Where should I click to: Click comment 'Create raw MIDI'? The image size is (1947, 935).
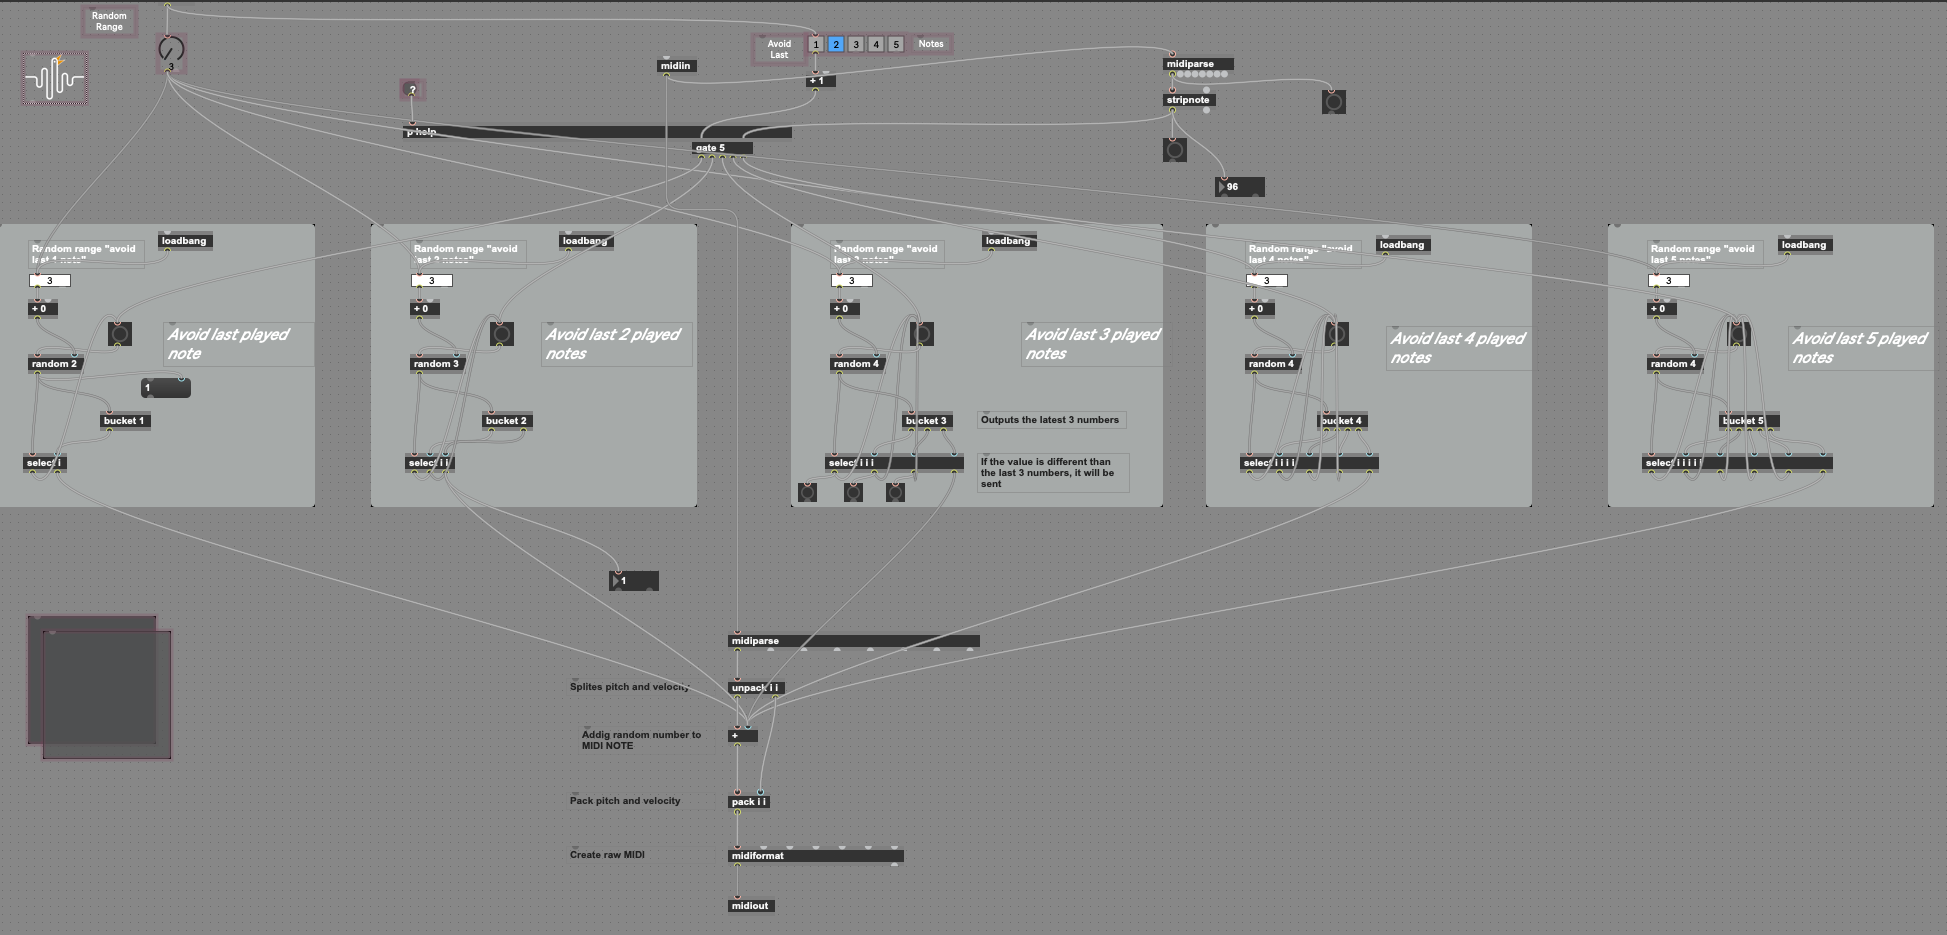tap(608, 855)
